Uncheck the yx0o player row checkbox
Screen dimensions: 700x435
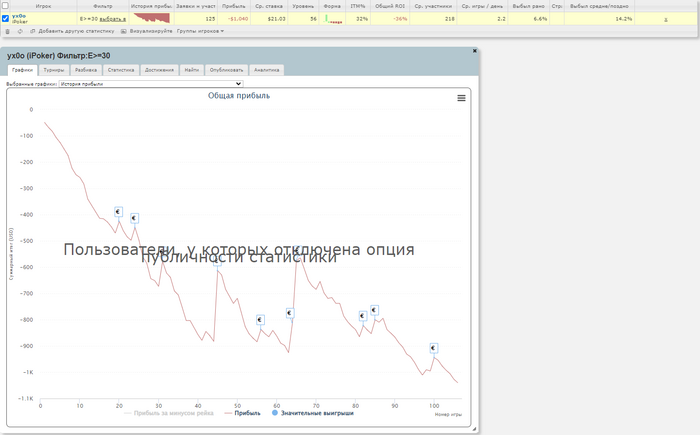(5, 18)
